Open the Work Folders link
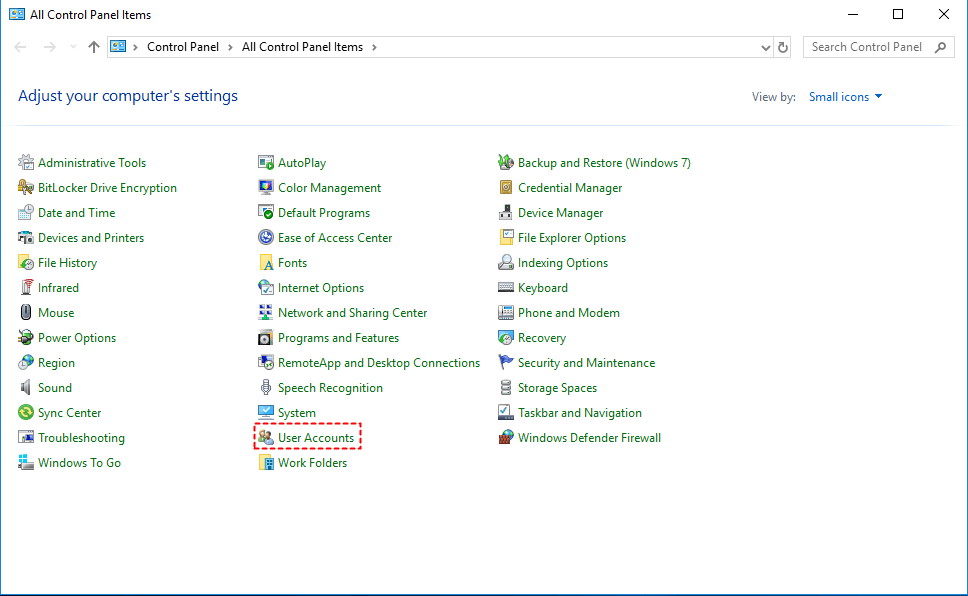The image size is (968, 596). click(x=312, y=463)
